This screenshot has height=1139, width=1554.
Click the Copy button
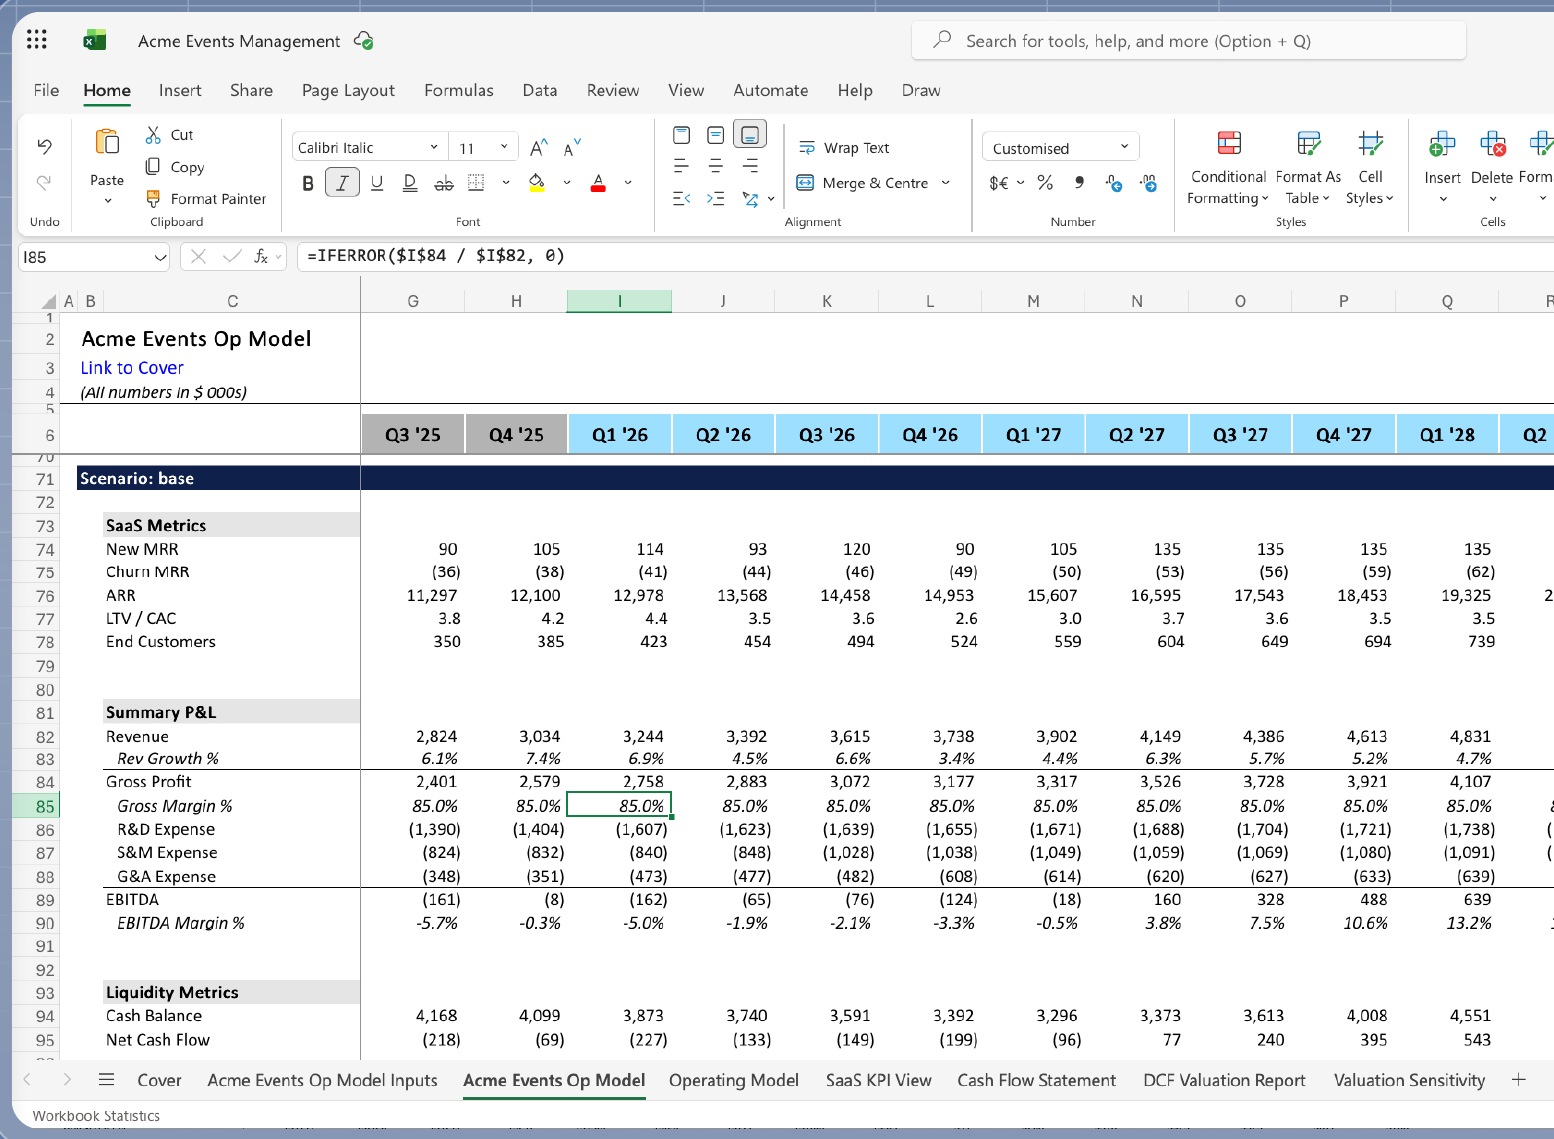pos(175,167)
